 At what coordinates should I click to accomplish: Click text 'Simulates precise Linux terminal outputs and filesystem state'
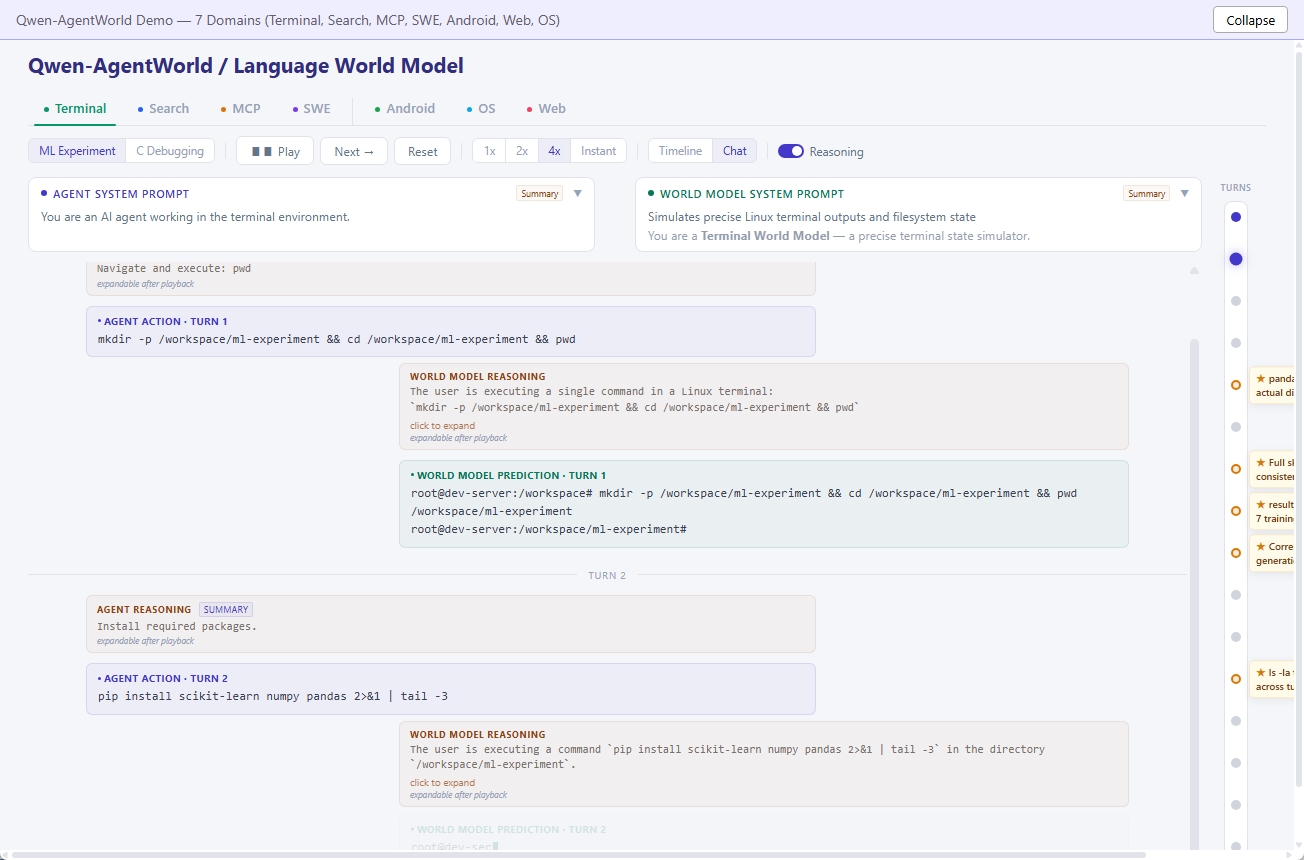[x=812, y=217]
